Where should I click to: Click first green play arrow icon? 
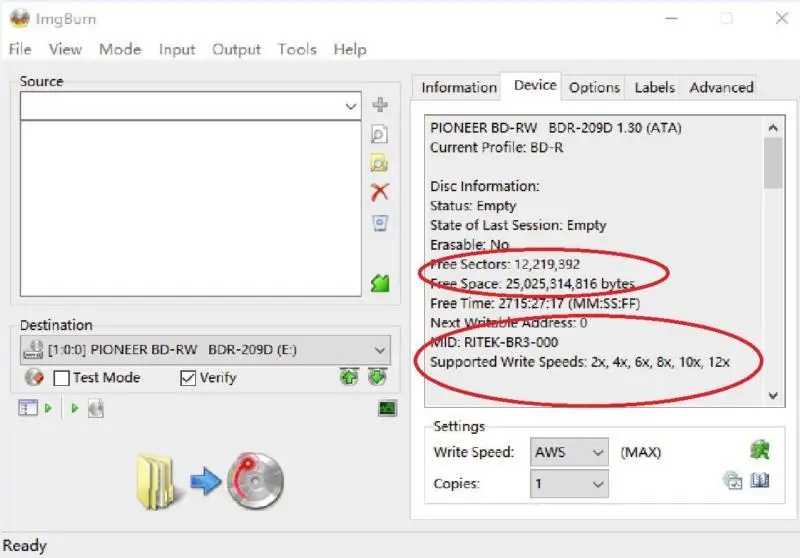click(x=48, y=408)
